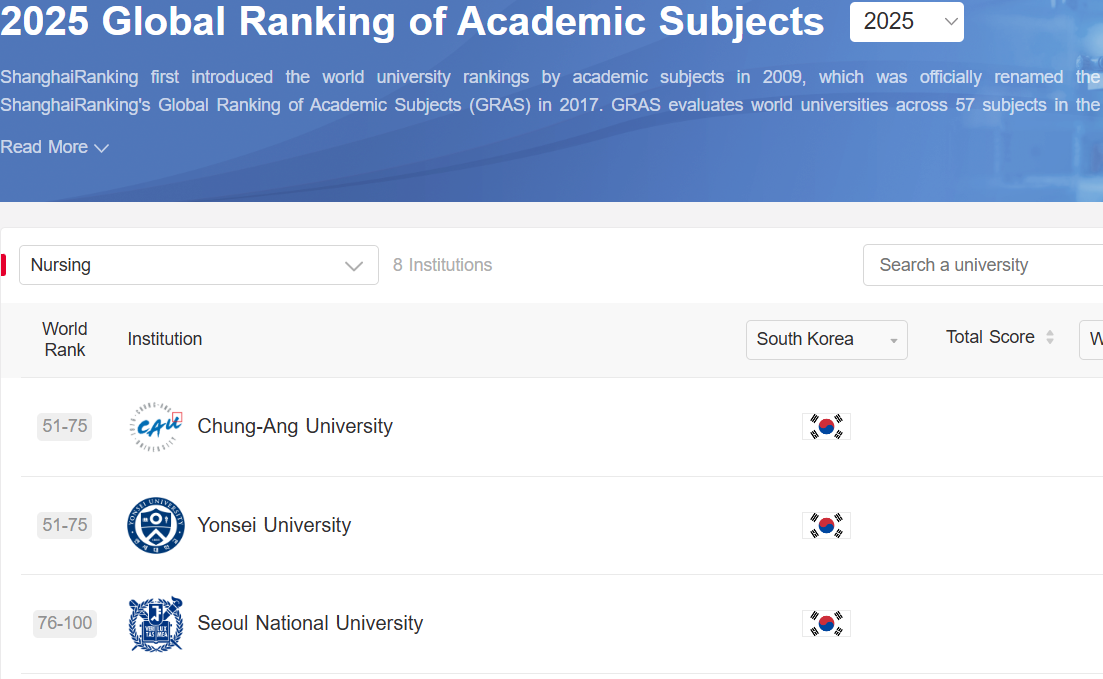
Task: Open the Seoul National University name link
Action: [310, 624]
